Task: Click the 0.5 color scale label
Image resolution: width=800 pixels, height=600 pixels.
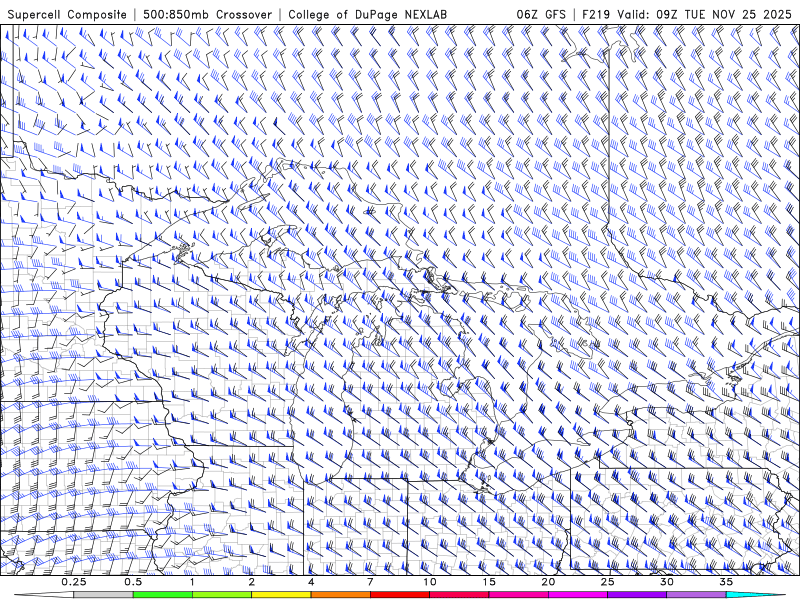Action: [133, 582]
